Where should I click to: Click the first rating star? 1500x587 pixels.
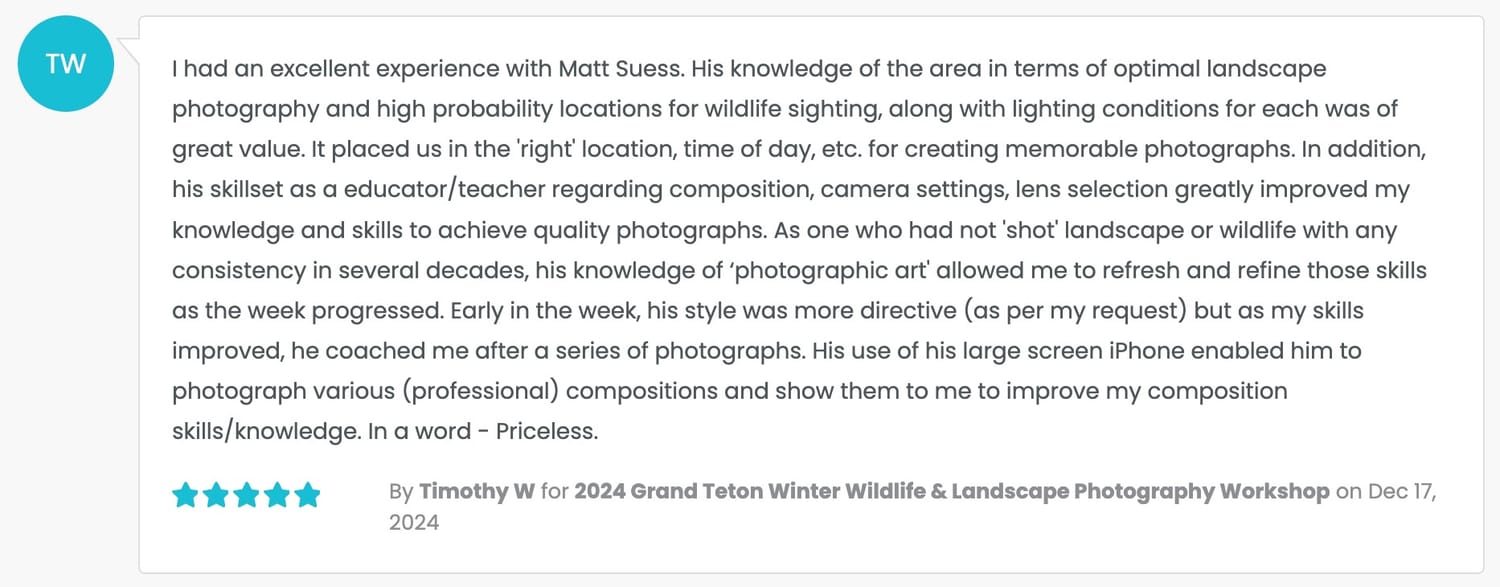(185, 494)
